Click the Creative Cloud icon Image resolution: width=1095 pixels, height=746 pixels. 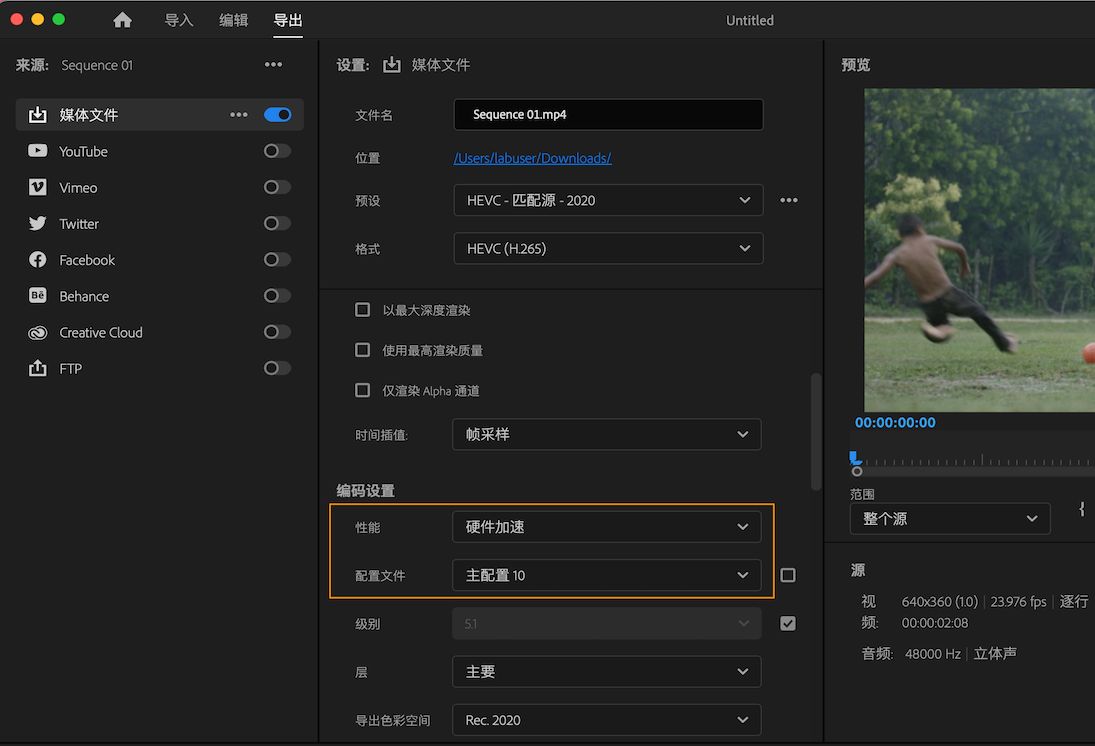click(38, 332)
